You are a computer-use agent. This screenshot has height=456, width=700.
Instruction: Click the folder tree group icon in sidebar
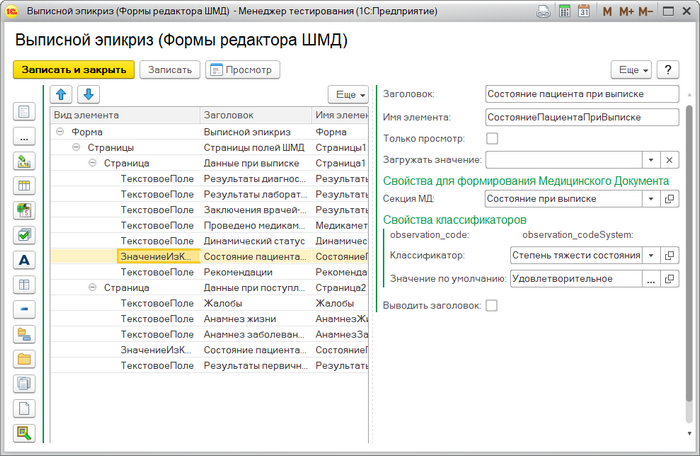coord(24,334)
